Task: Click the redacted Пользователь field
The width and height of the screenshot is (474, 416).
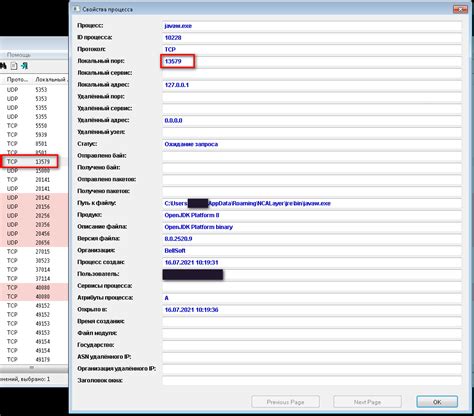Action: [312, 274]
